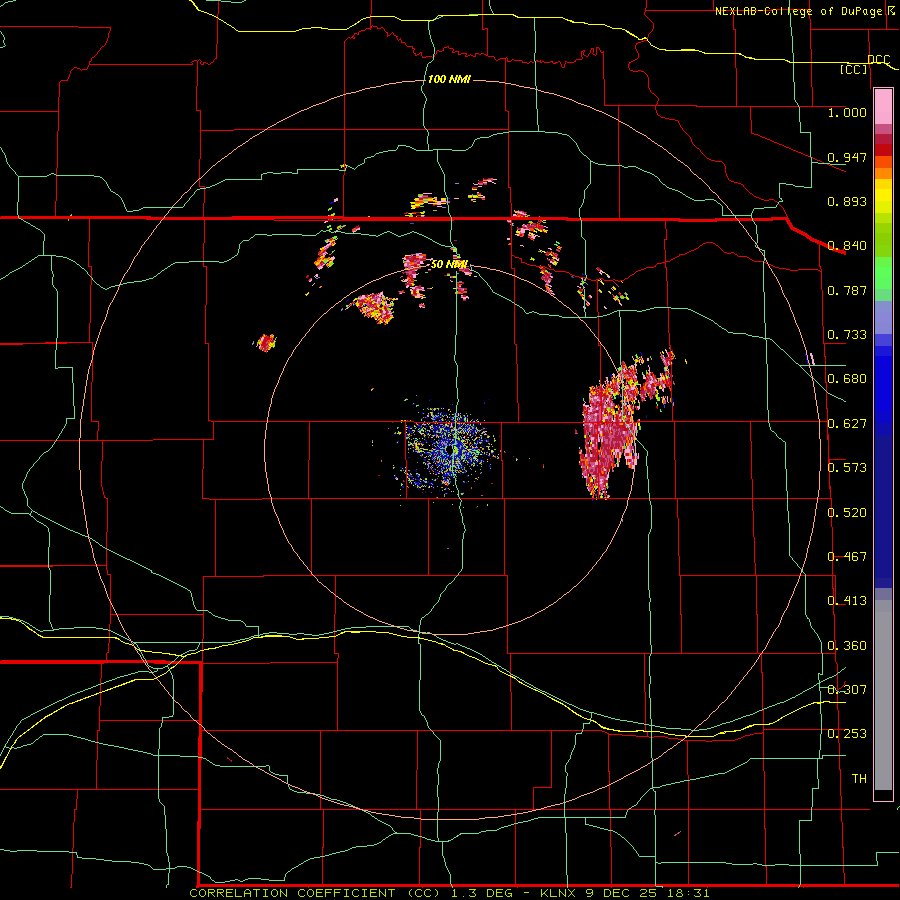Click the 0.840 scale value
Screen dimensions: 900x900
[x=847, y=246]
